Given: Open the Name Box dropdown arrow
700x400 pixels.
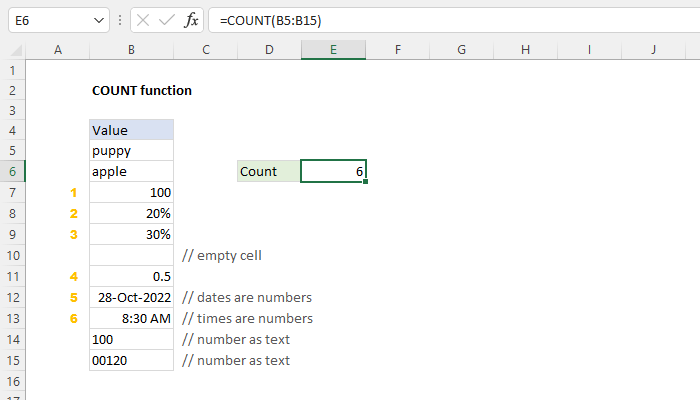Looking at the screenshot, I should (x=99, y=21).
